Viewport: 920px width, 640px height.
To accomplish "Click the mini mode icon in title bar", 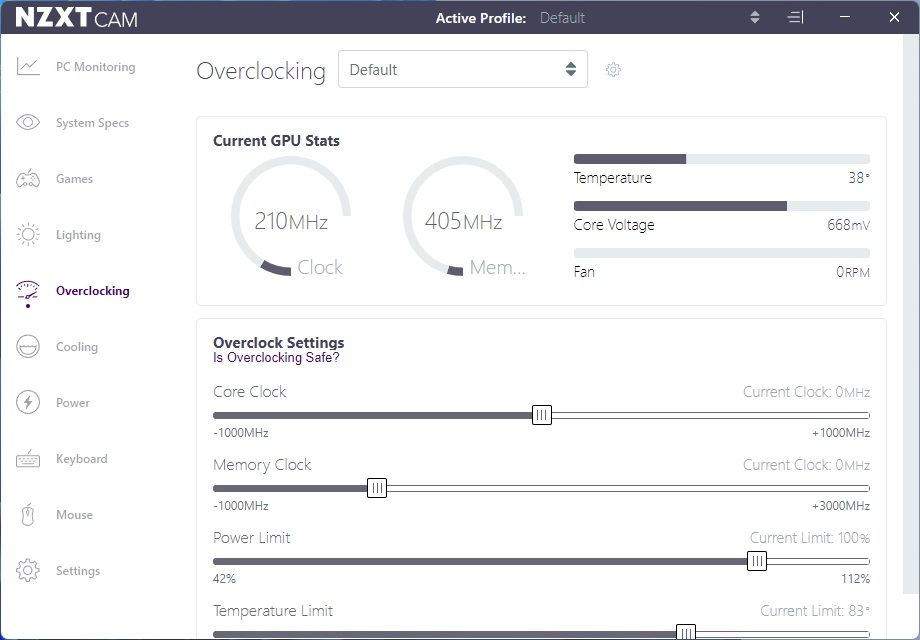I will coord(795,18).
